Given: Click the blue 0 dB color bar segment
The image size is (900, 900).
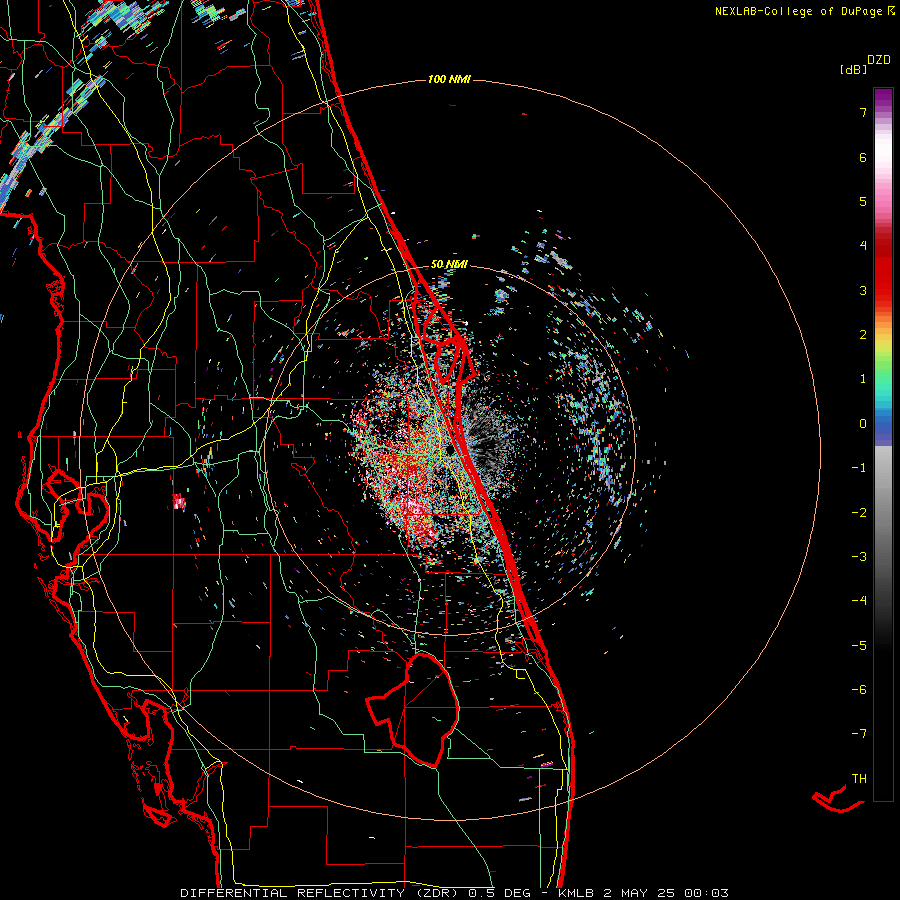Looking at the screenshot, I should (x=883, y=426).
